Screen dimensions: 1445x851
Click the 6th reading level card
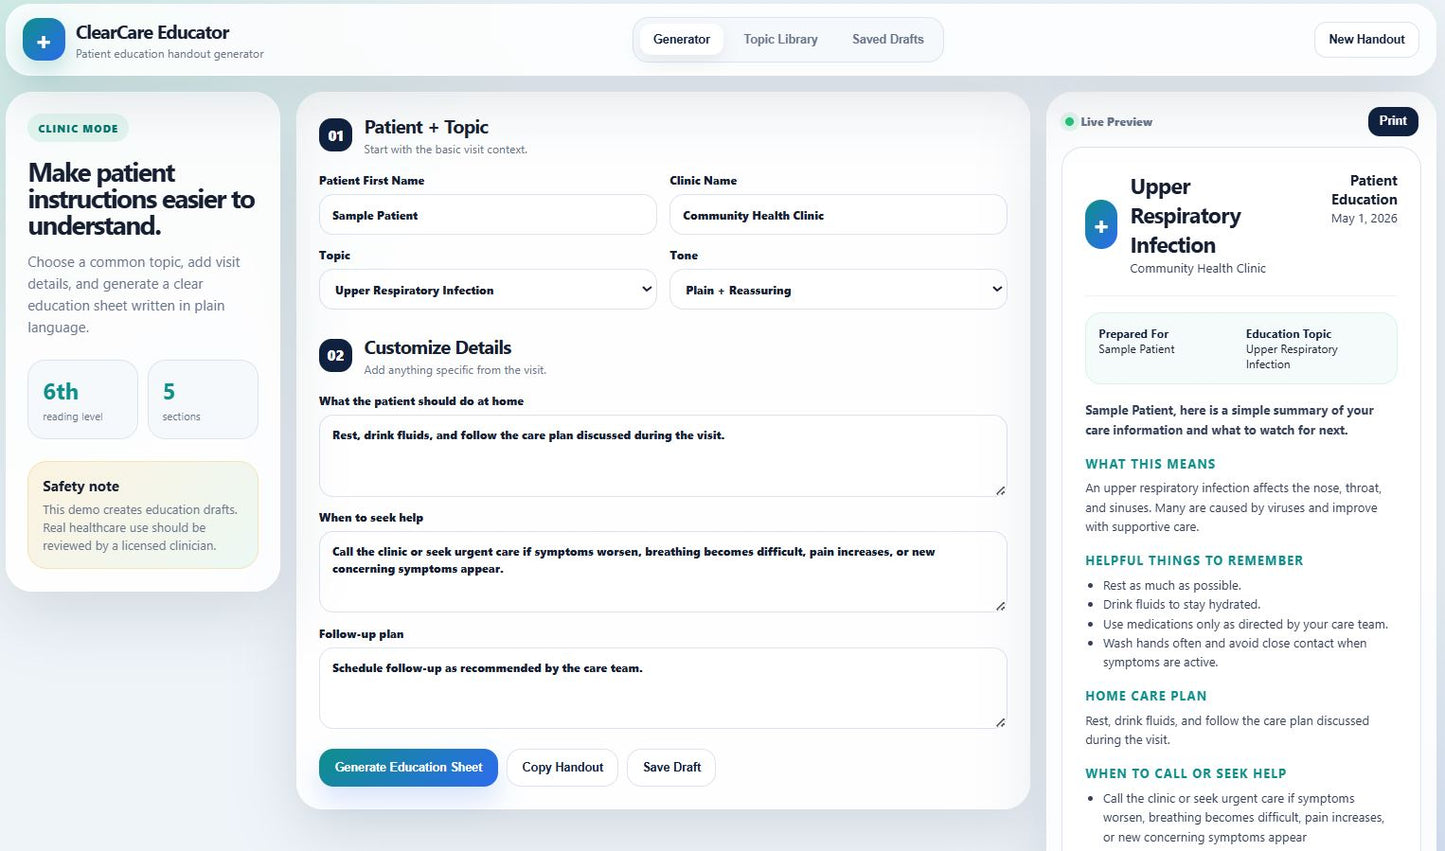tap(83, 399)
